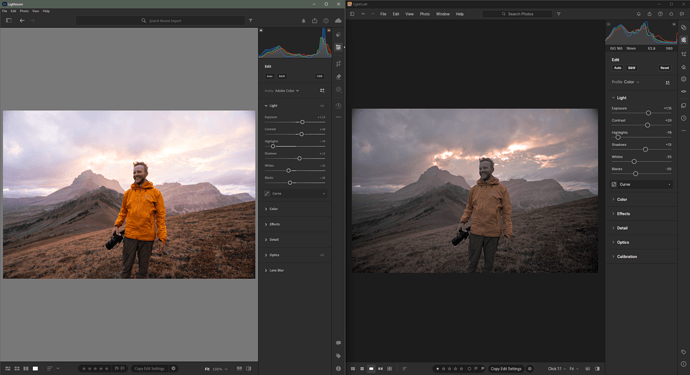This screenshot has width=690, height=375.
Task: Select the healing eraser tool in Lightroom window
Action: point(338,77)
